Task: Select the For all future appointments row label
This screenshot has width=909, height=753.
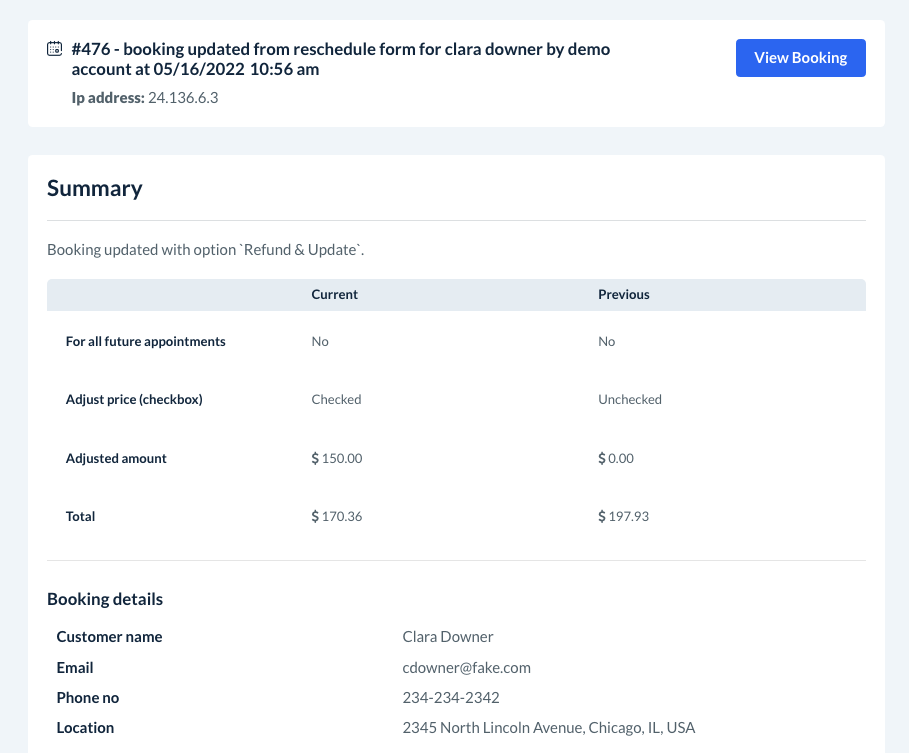Action: tap(146, 341)
